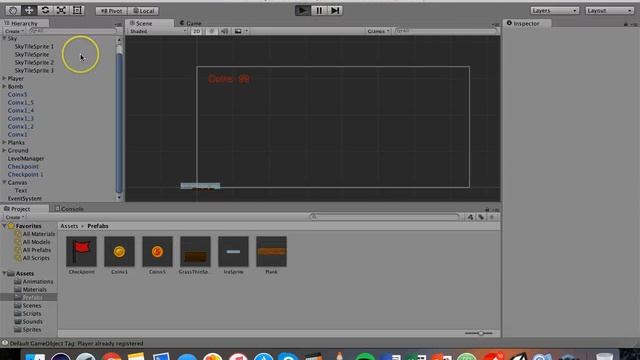Select the Checkpoint prefab thumbnail
This screenshot has width=640, height=360.
click(x=81, y=252)
